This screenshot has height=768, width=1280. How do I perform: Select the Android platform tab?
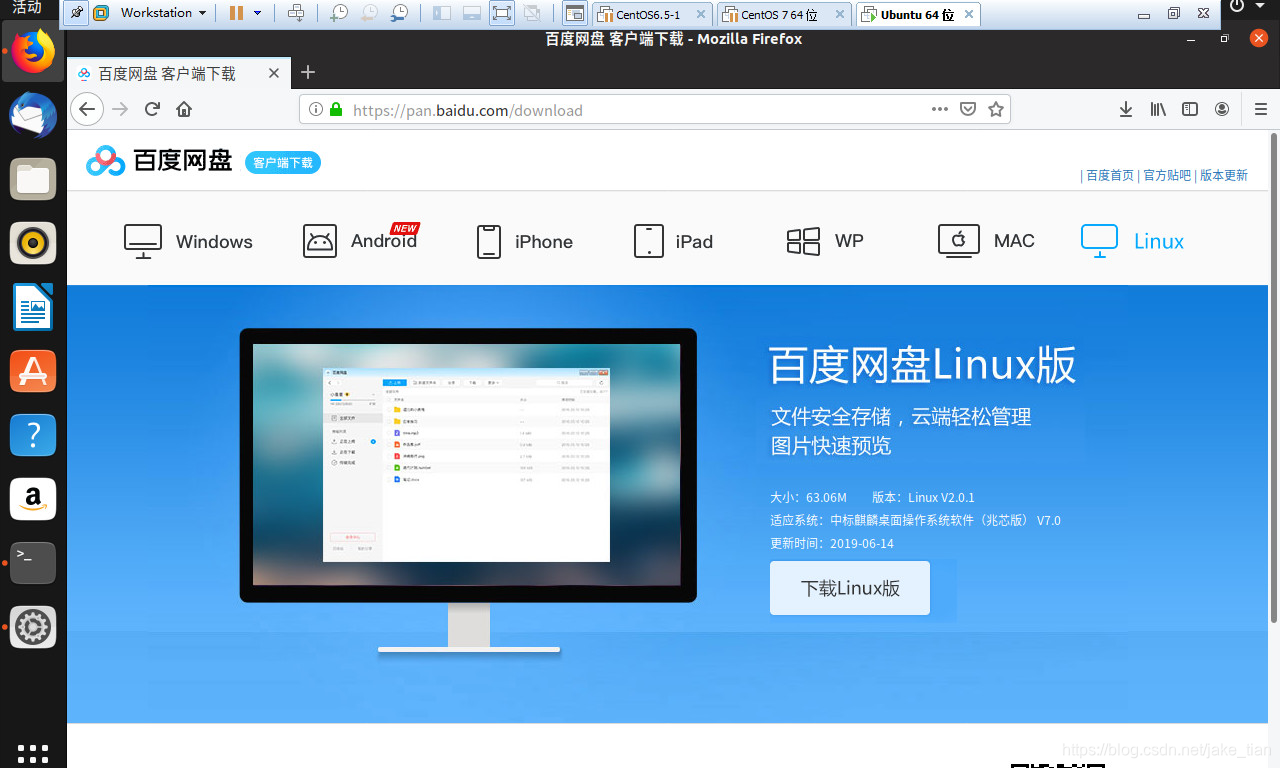click(x=361, y=240)
